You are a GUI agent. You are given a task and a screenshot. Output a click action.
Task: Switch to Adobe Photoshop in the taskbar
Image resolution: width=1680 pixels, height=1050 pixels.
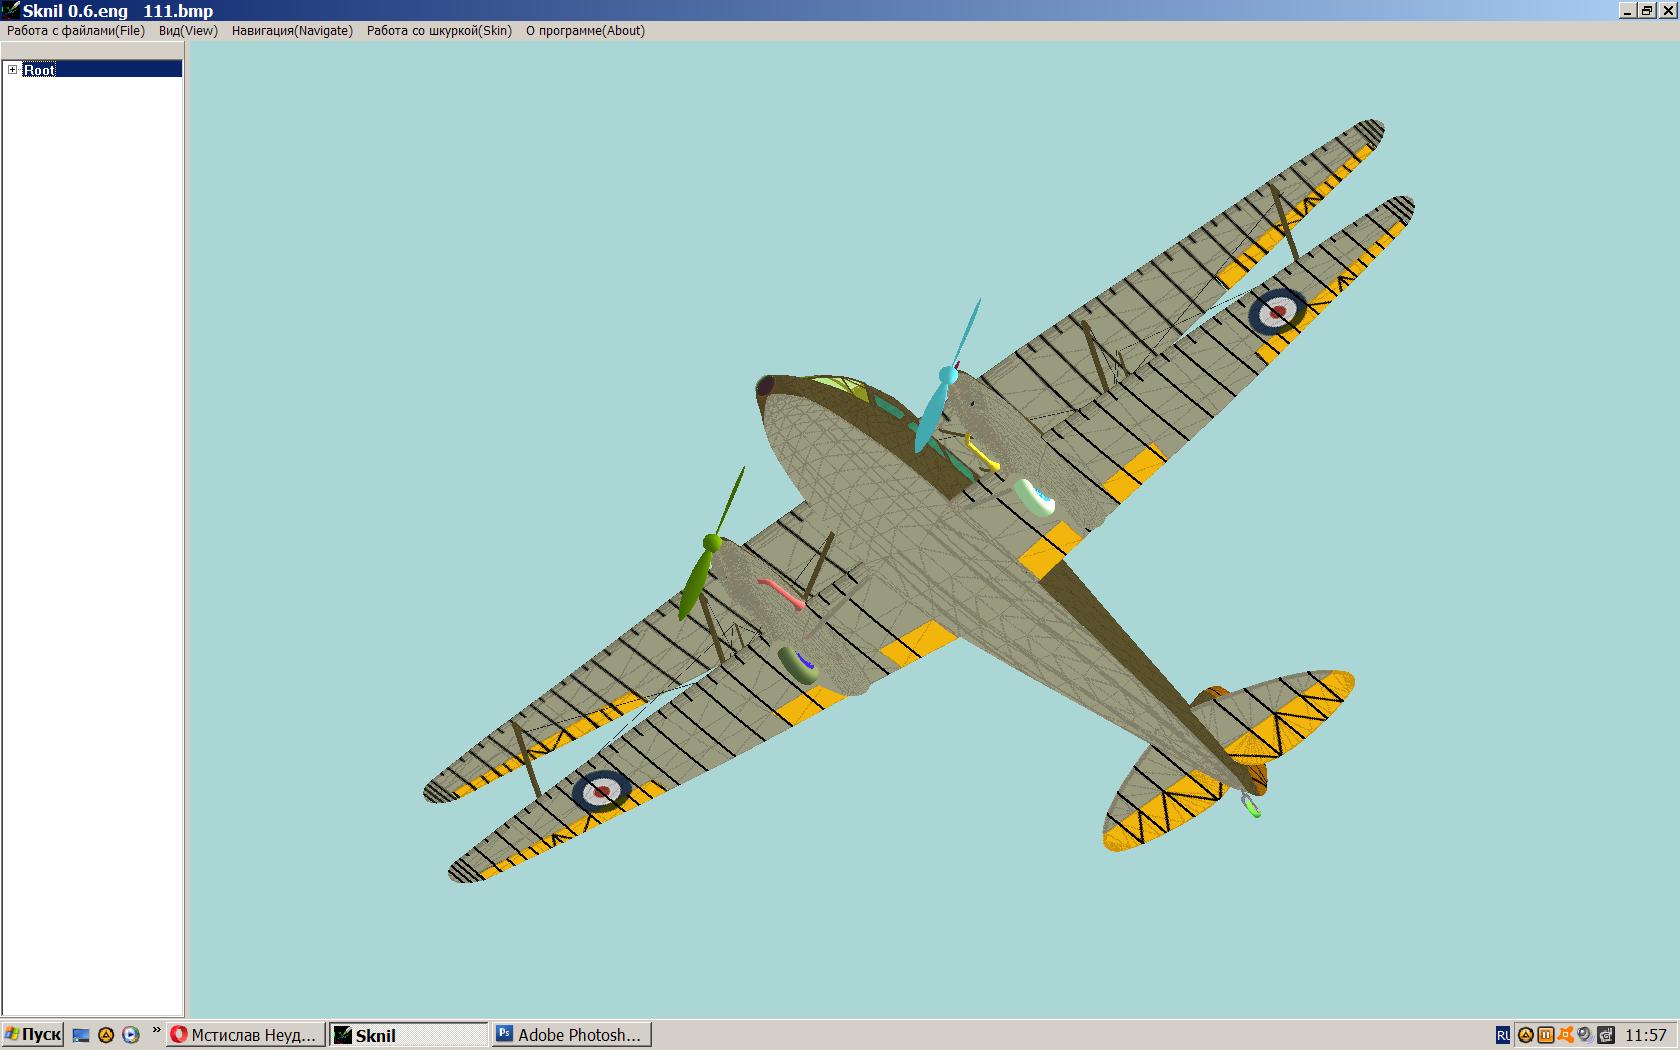click(x=571, y=1035)
